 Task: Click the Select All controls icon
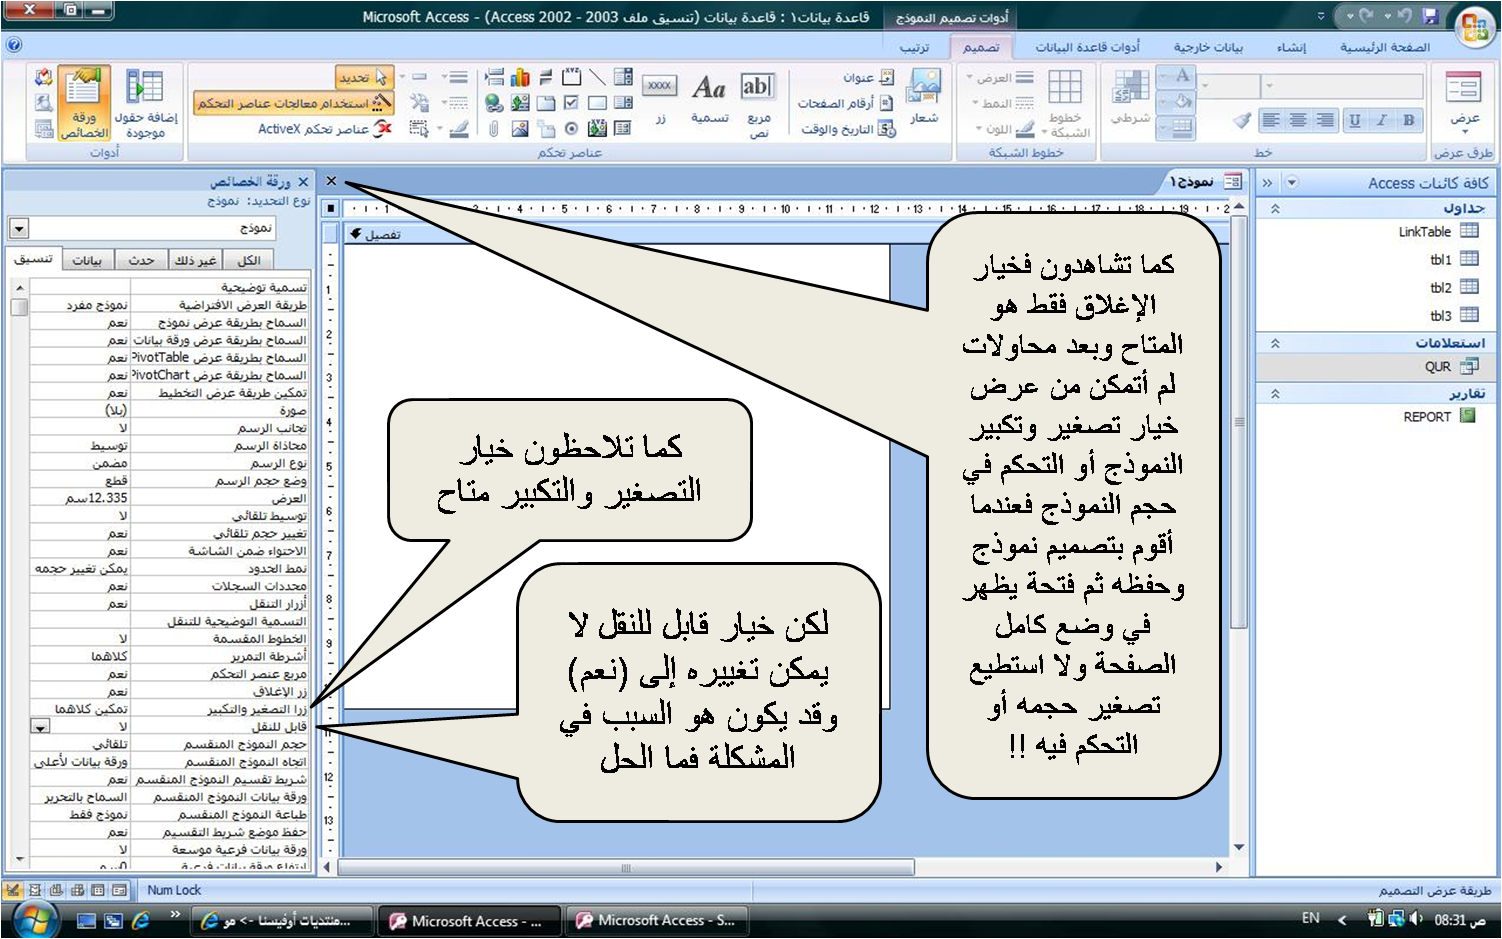[419, 128]
